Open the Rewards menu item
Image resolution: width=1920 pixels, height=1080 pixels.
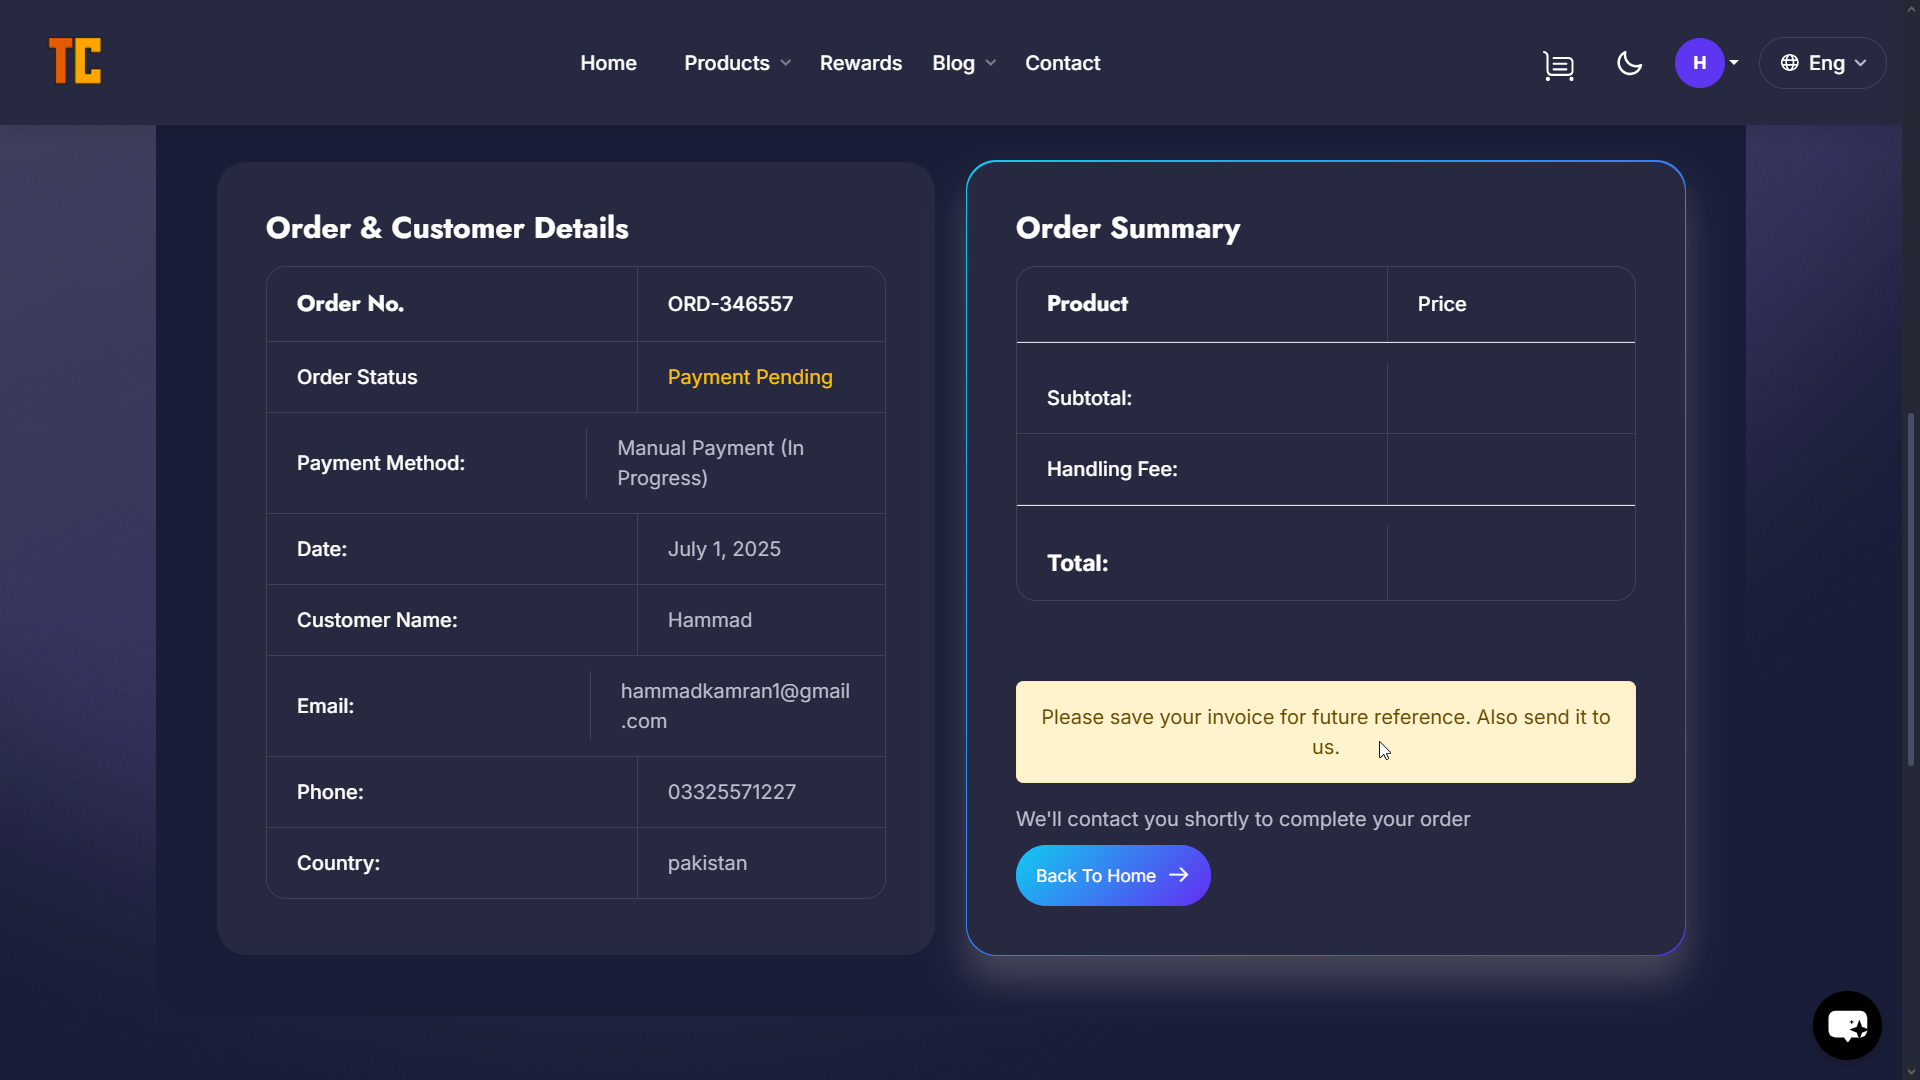click(x=860, y=63)
